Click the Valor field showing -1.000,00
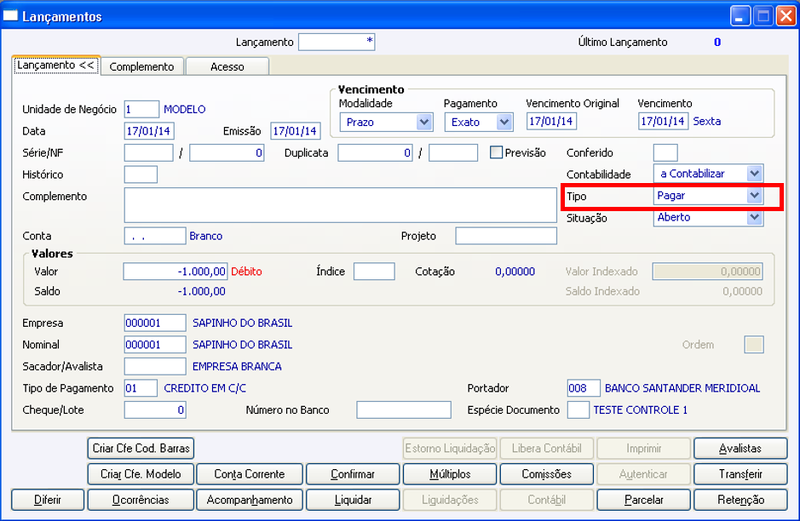Image resolution: width=800 pixels, height=521 pixels. 175,271
